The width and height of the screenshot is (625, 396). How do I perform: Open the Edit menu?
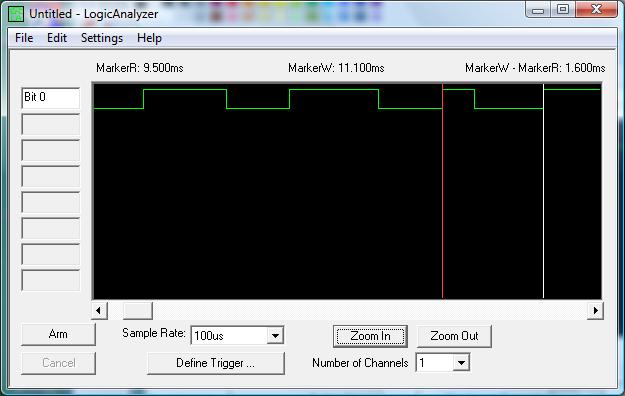coord(57,38)
